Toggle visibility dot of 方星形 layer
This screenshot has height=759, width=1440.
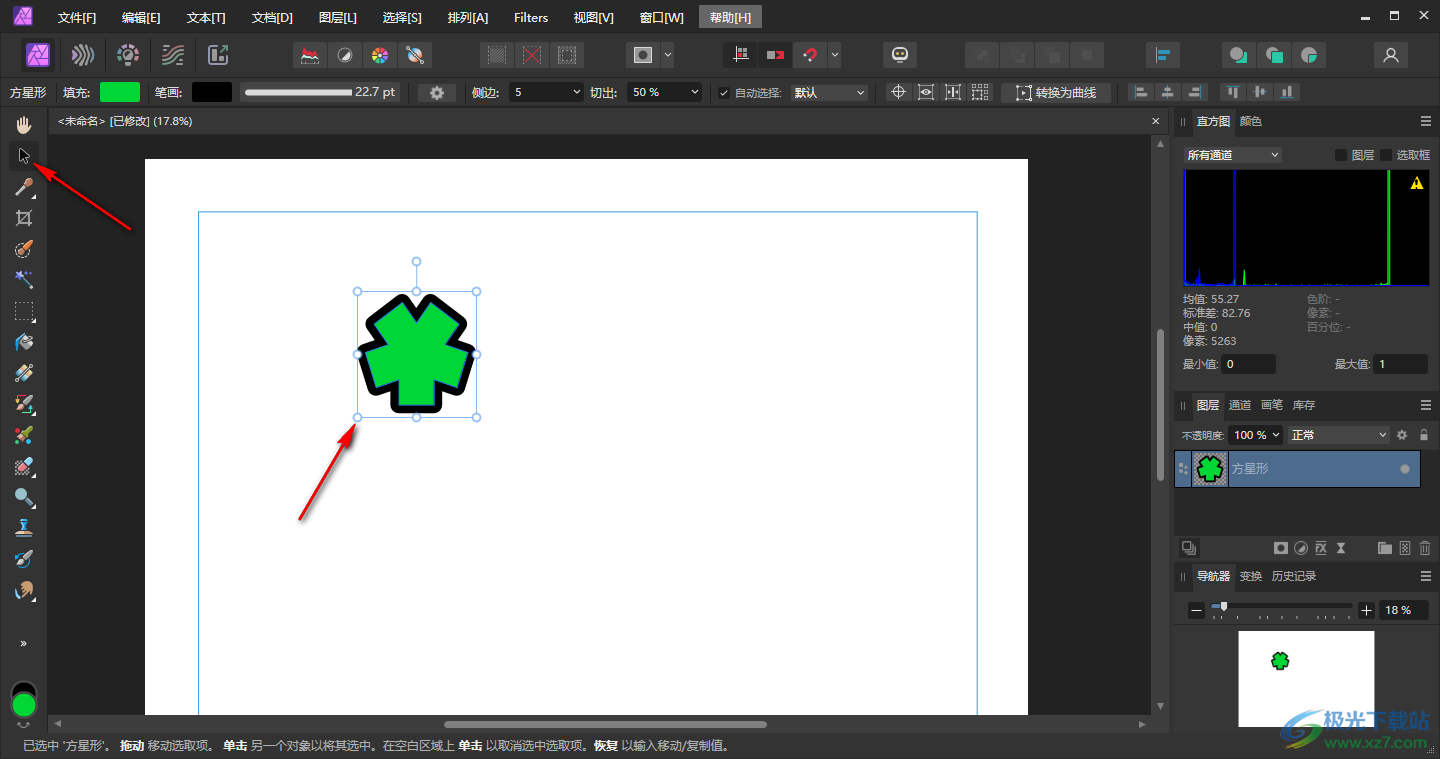point(1404,468)
